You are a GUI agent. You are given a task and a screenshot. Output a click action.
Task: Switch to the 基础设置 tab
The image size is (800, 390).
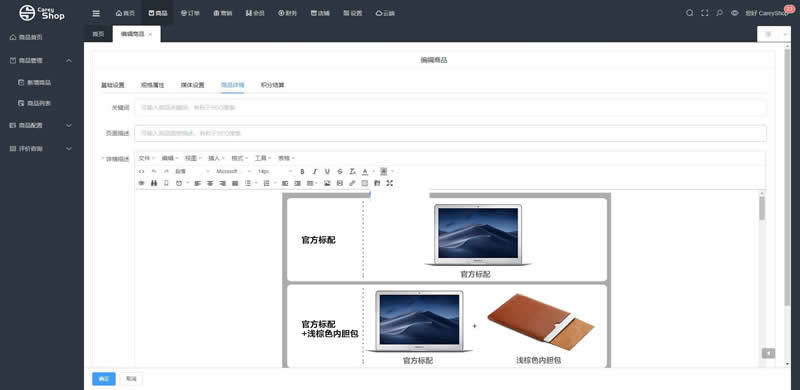113,85
